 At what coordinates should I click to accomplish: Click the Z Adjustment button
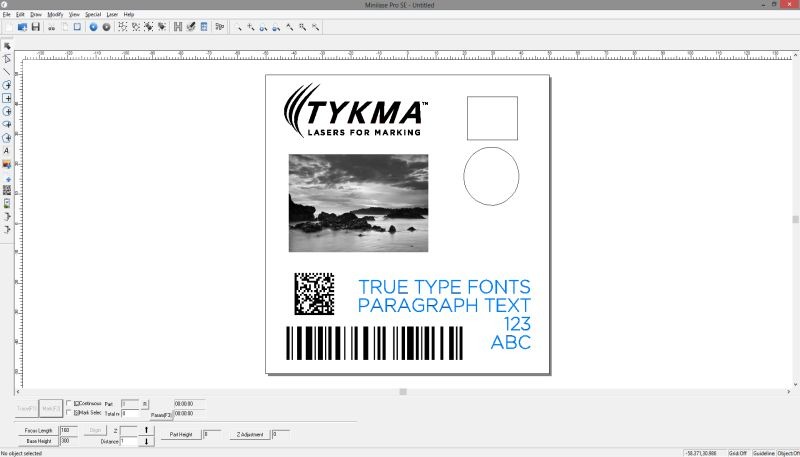click(250, 435)
